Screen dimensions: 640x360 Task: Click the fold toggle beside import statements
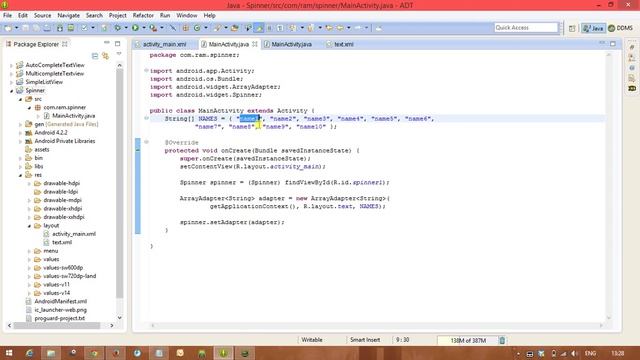[x=146, y=71]
